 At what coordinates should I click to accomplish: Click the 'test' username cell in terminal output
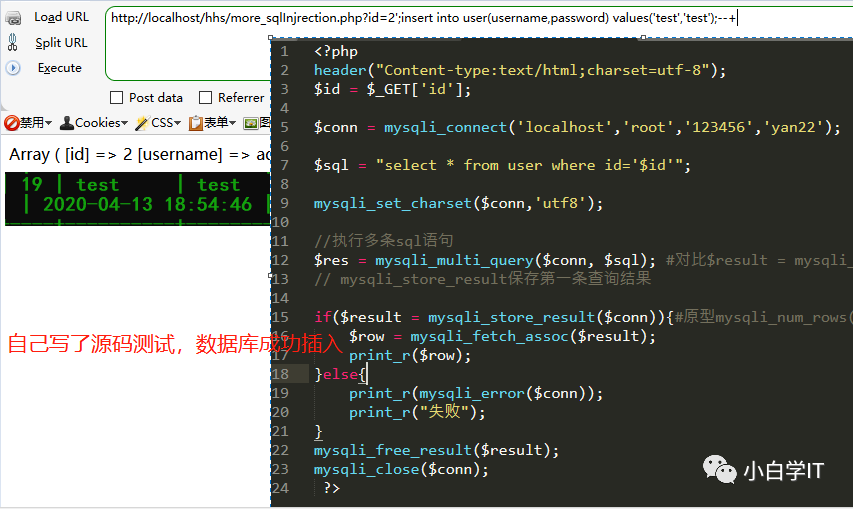98,185
